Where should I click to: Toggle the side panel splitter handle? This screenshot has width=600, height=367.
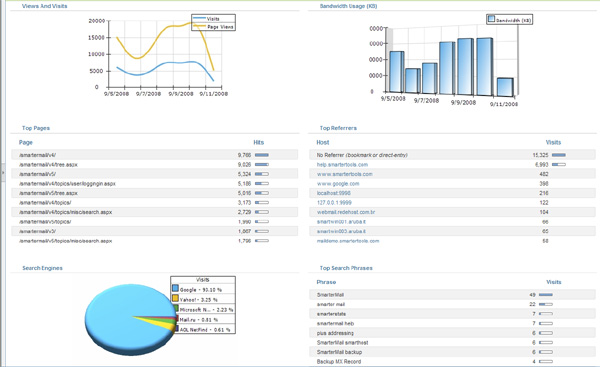(3, 172)
